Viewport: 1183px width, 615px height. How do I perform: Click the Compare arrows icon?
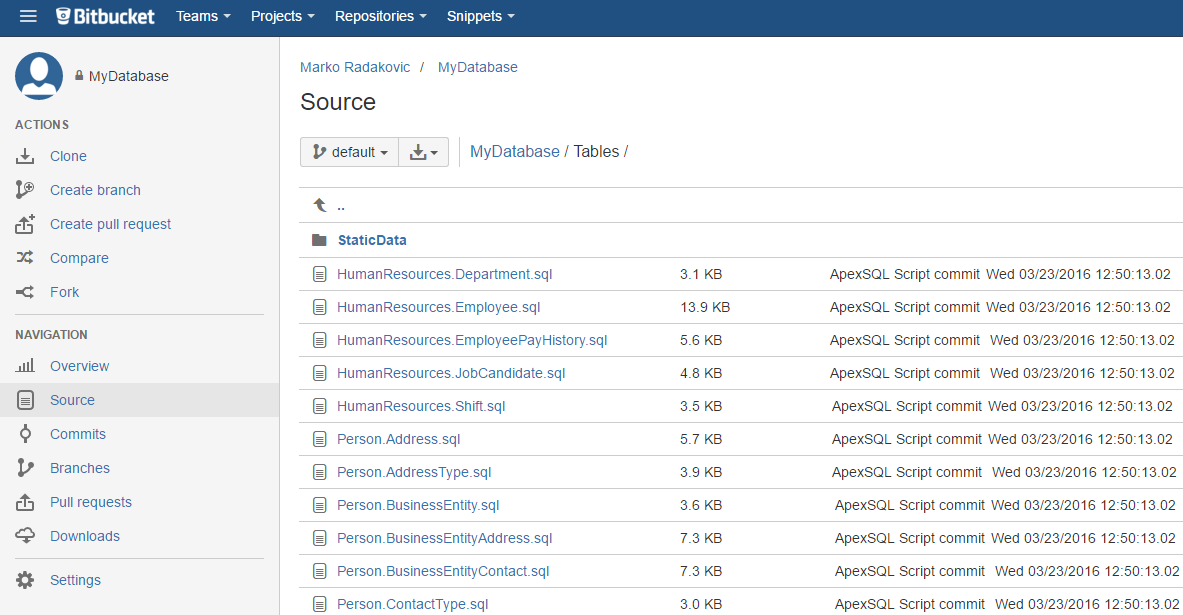tap(25, 258)
